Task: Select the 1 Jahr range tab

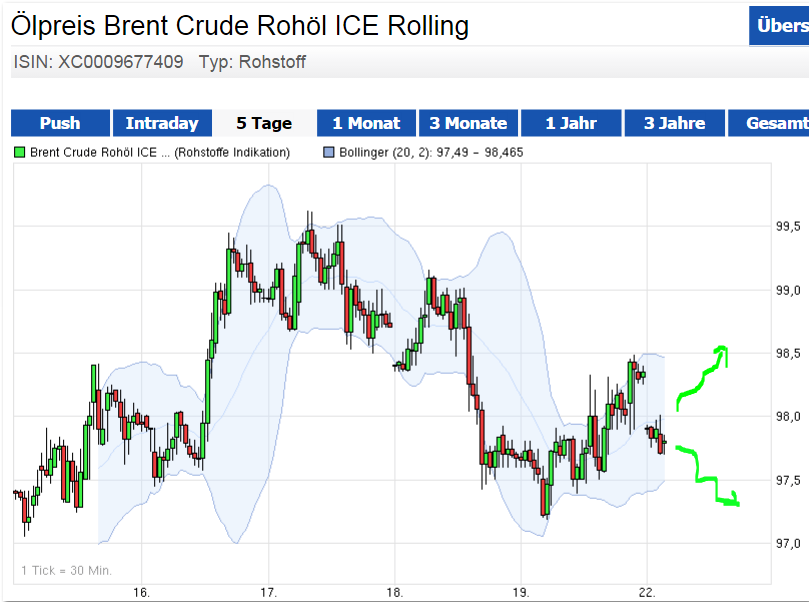Action: coord(570,123)
